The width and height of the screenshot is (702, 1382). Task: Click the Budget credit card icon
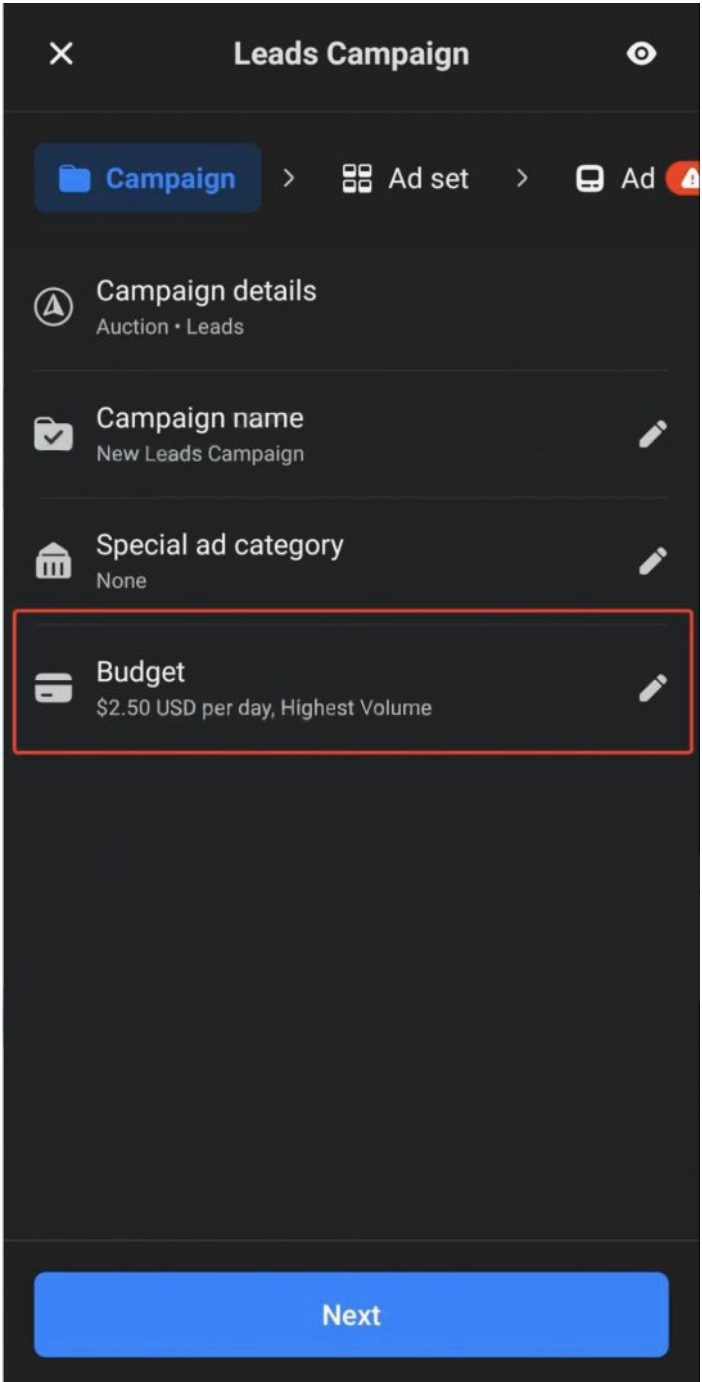coord(54,688)
